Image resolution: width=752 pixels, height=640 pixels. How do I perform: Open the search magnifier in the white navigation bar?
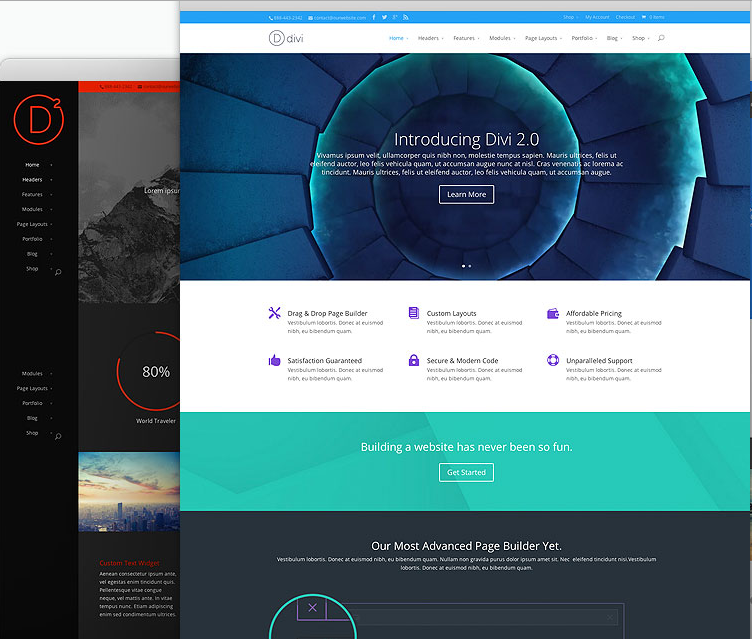click(x=661, y=38)
